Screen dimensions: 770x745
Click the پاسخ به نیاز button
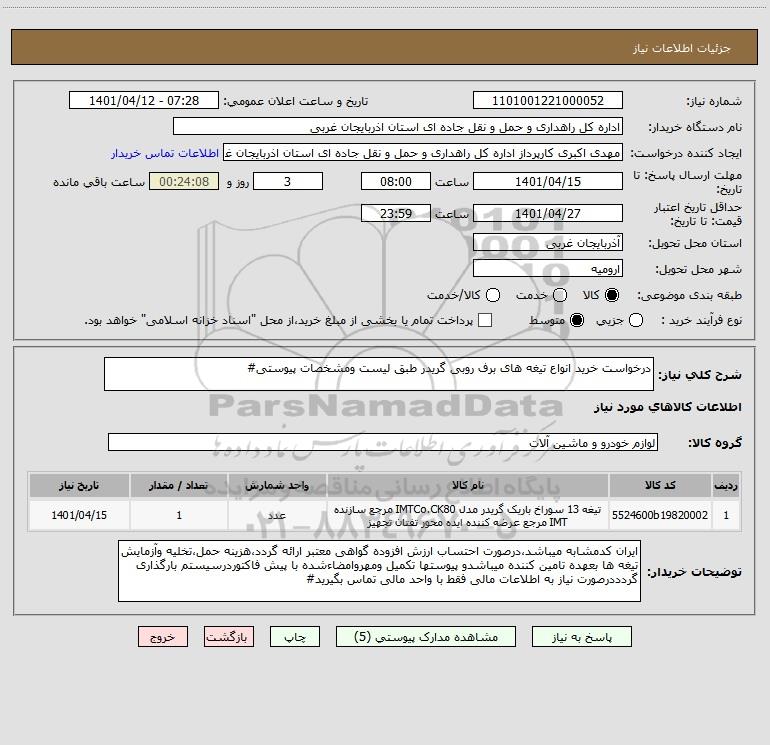(x=581, y=636)
